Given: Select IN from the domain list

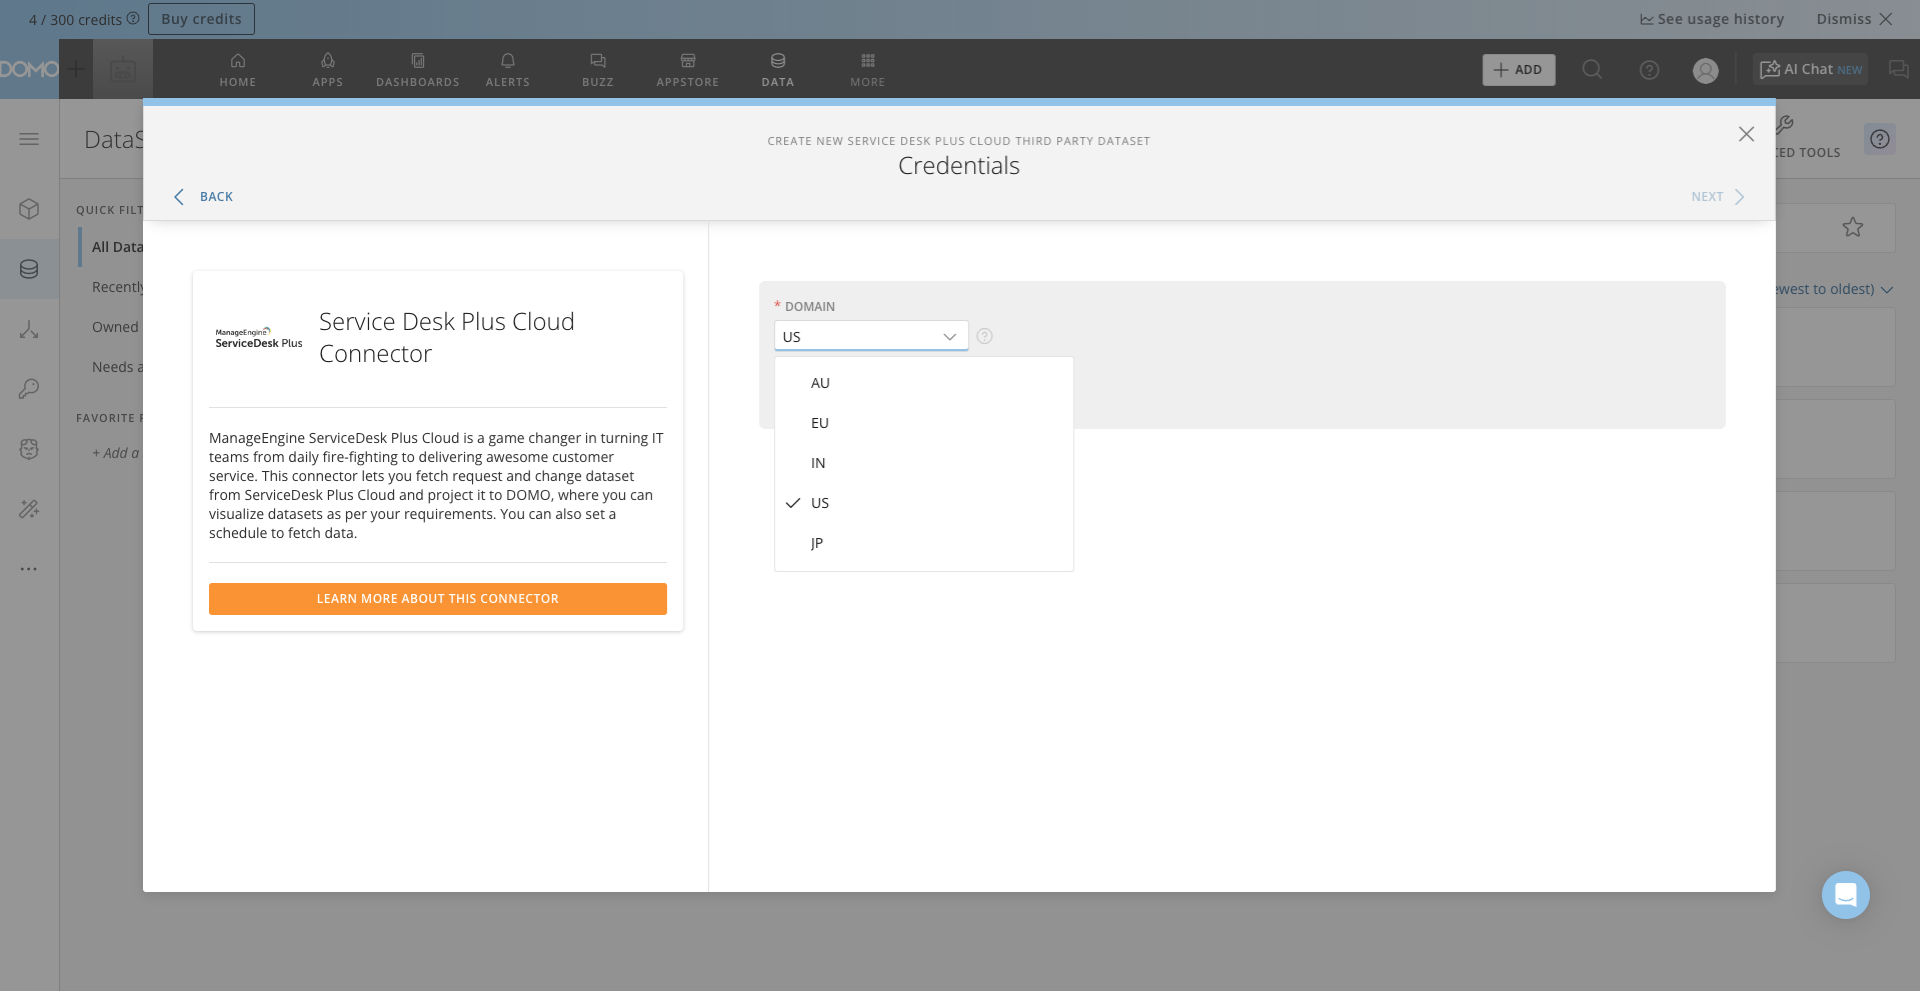Looking at the screenshot, I should pyautogui.click(x=924, y=463).
